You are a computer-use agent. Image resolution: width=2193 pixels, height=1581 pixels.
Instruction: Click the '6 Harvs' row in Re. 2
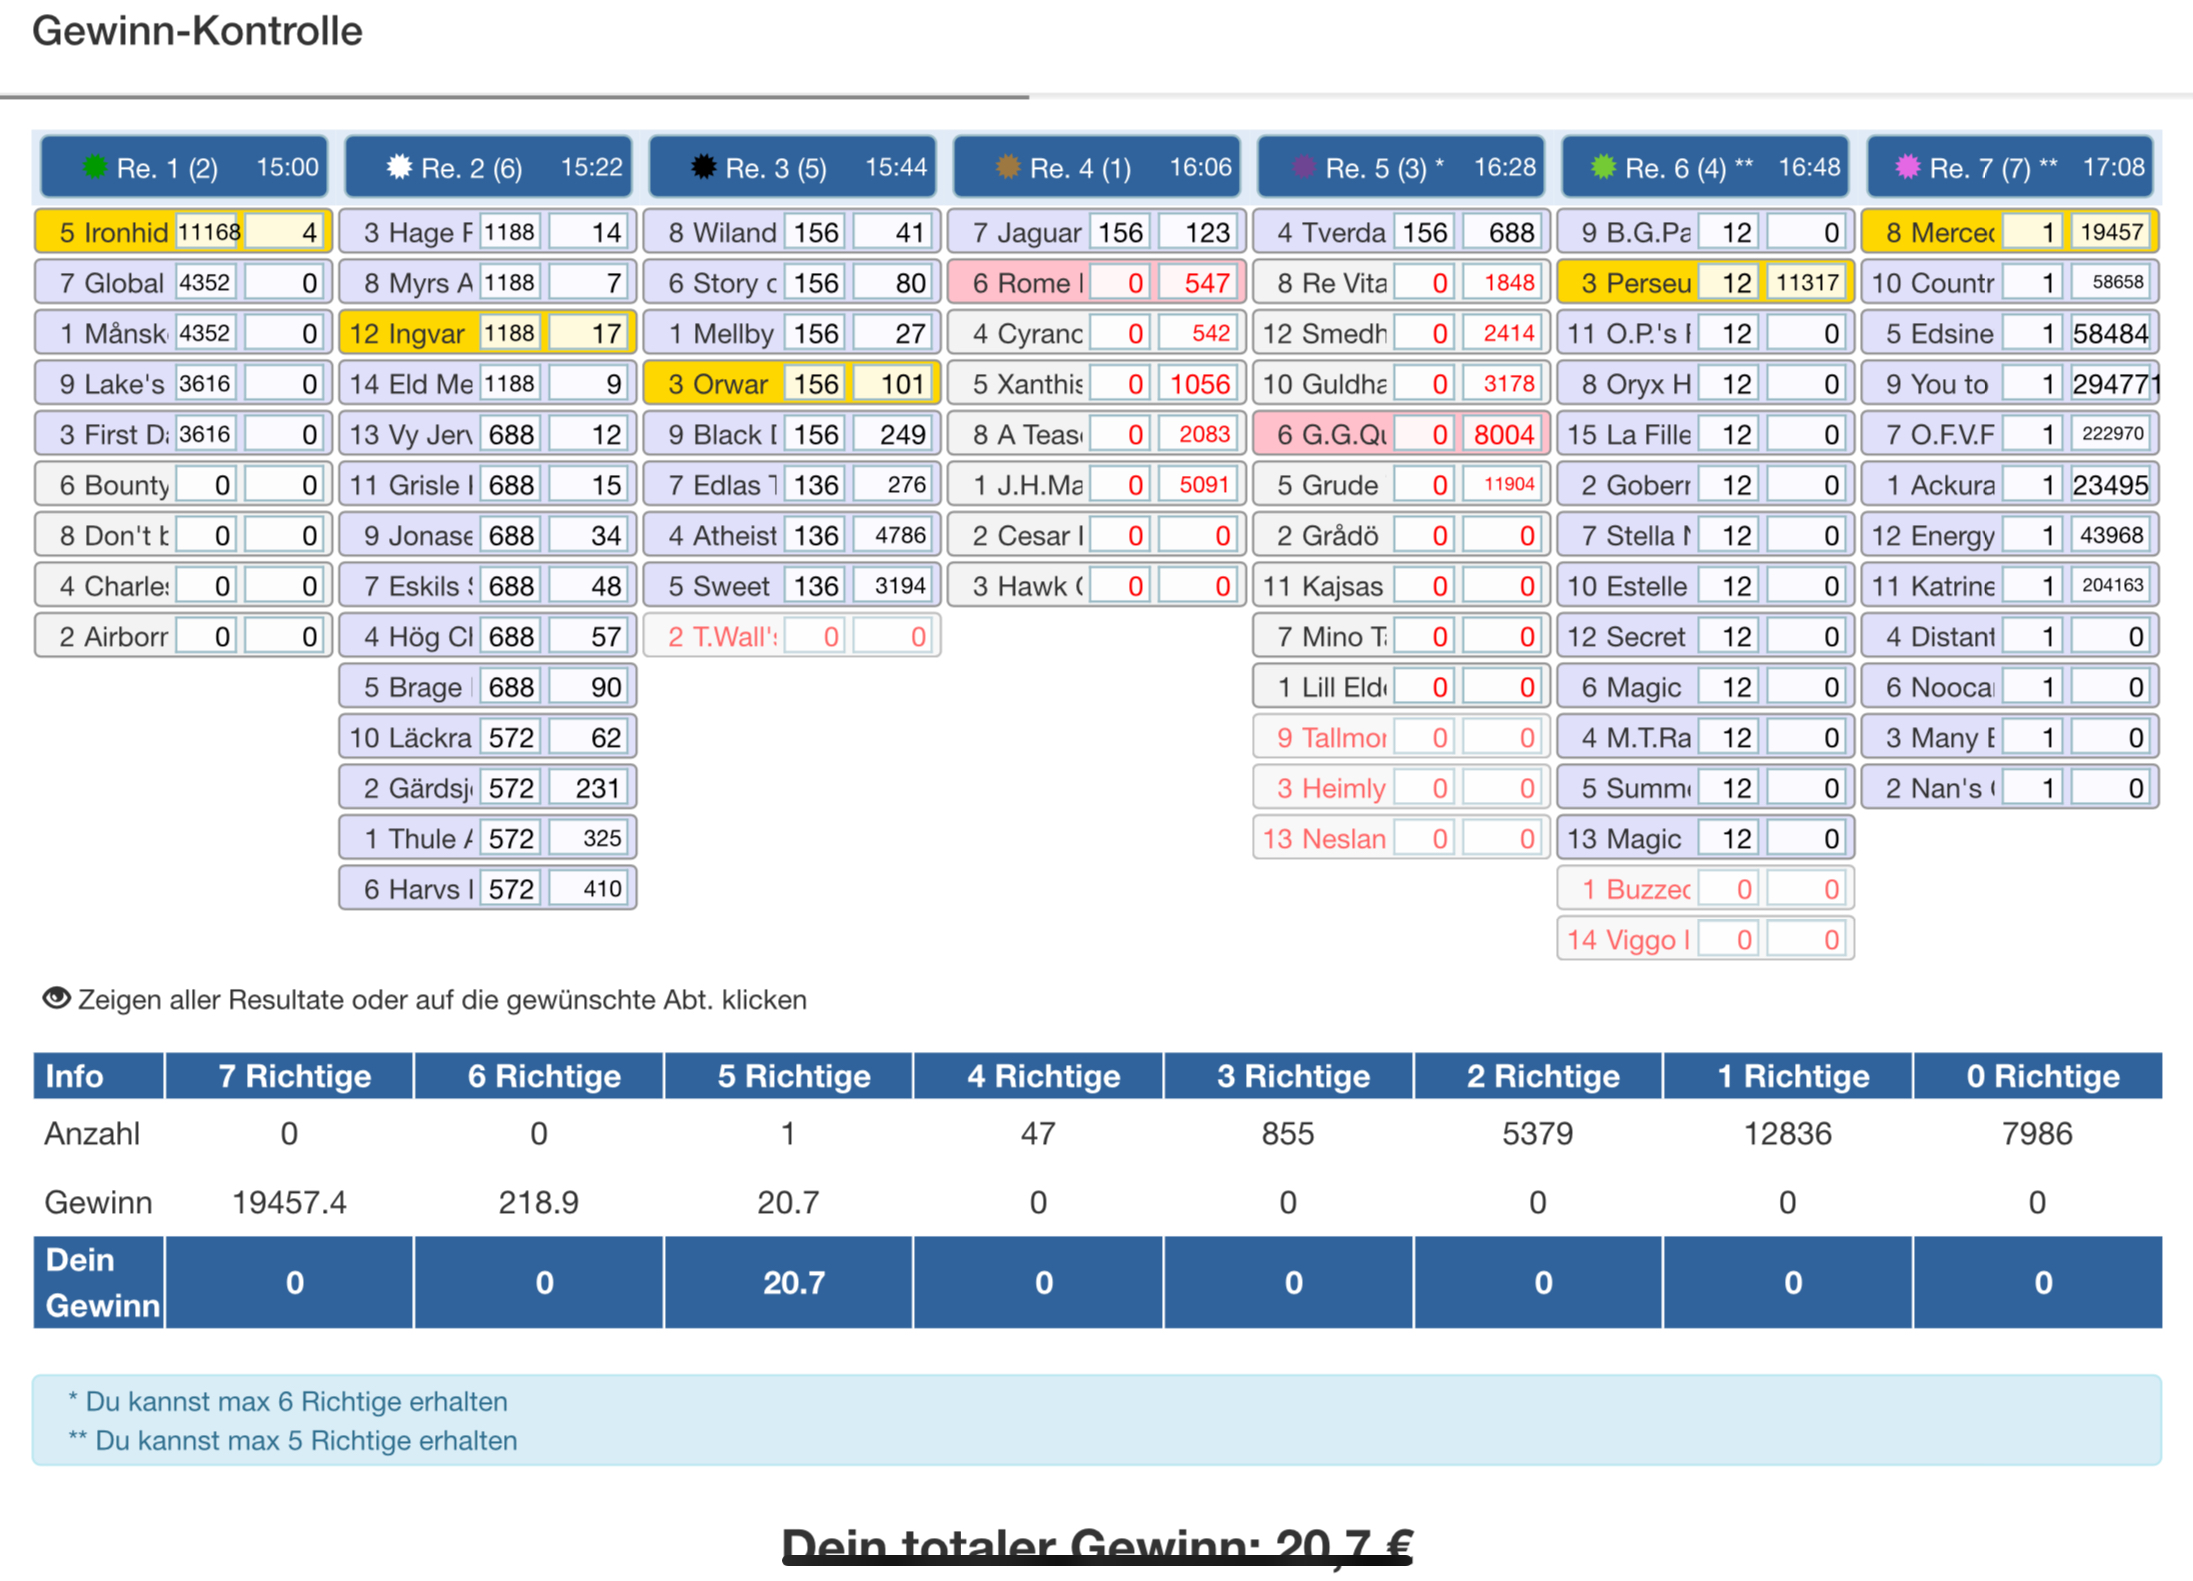click(x=488, y=888)
